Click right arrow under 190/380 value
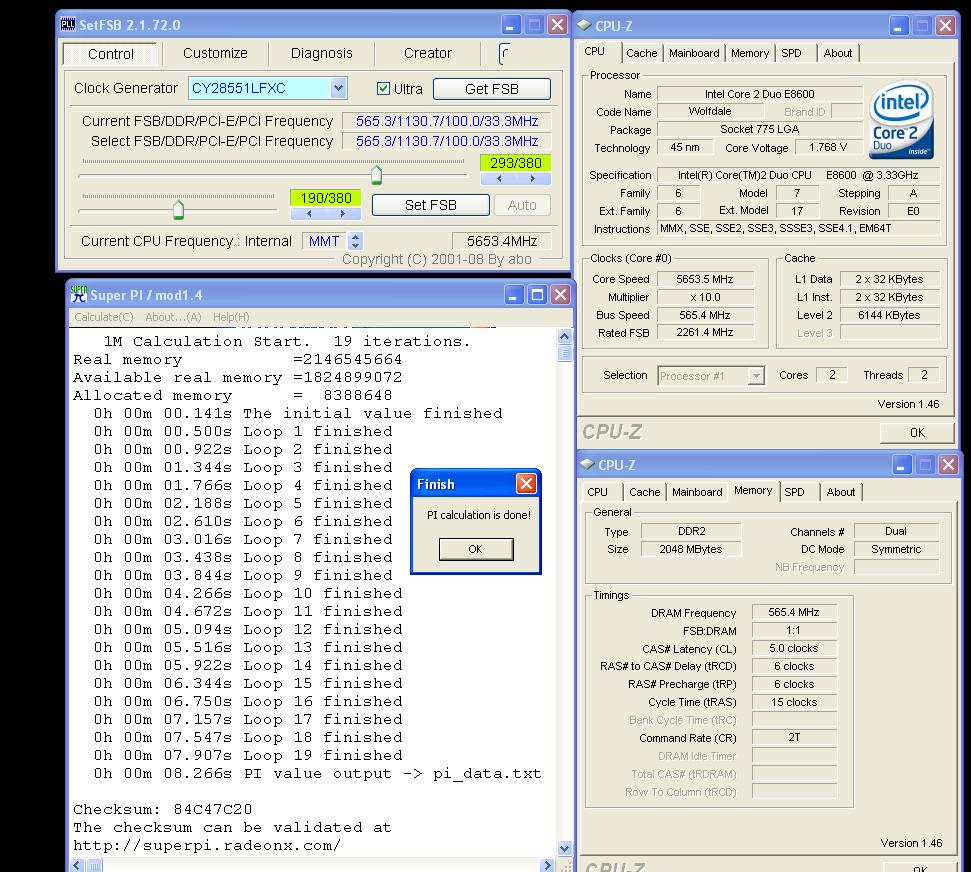Screen dimensions: 971x872 [342, 213]
